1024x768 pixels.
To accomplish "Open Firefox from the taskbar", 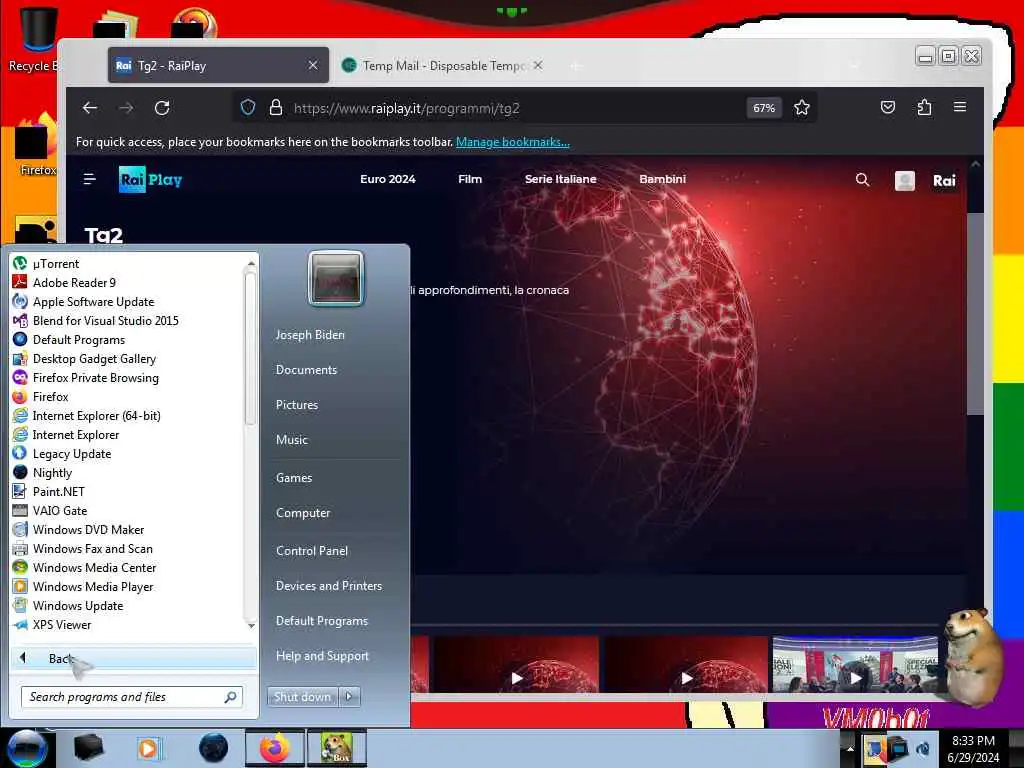I will pos(275,748).
